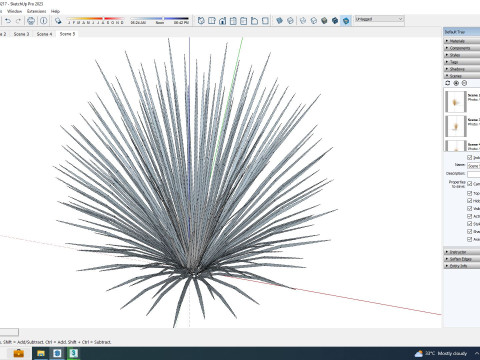Image resolution: width=480 pixels, height=360 pixels.
Task: Select the third scene thumbnail in Scenes list
Action: tap(456, 146)
